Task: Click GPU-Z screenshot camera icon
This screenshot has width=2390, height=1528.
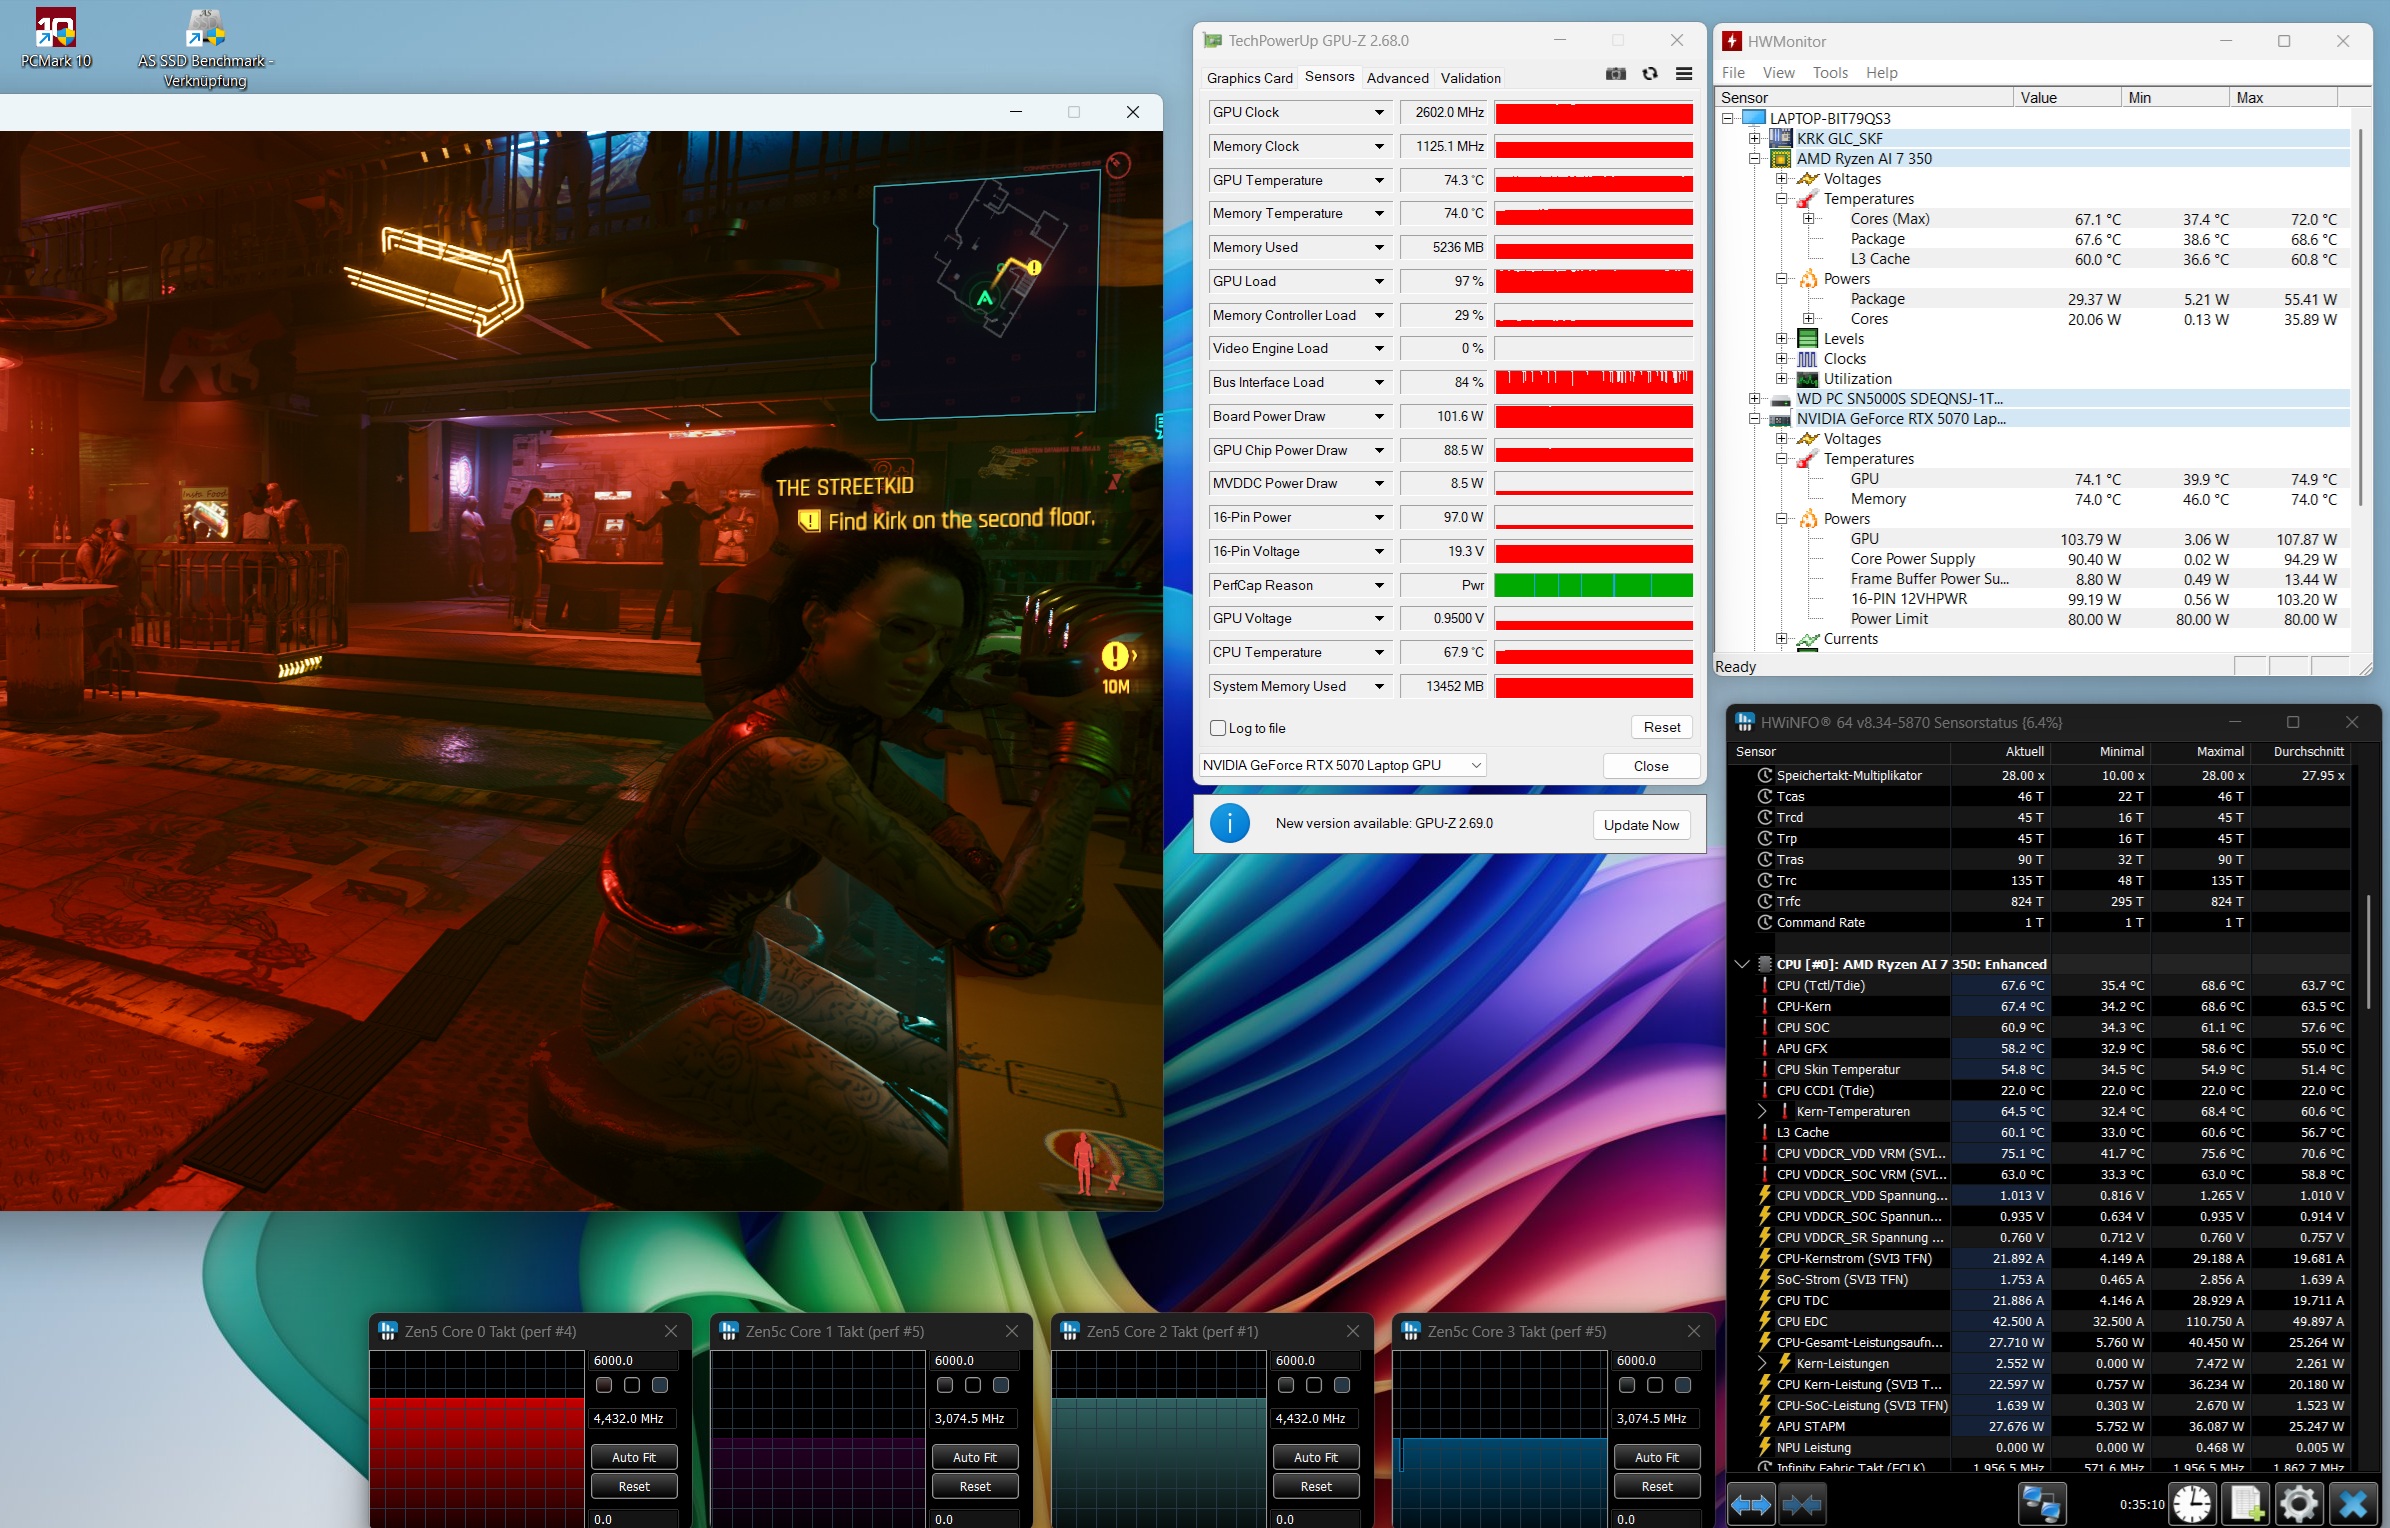Action: (x=1615, y=75)
